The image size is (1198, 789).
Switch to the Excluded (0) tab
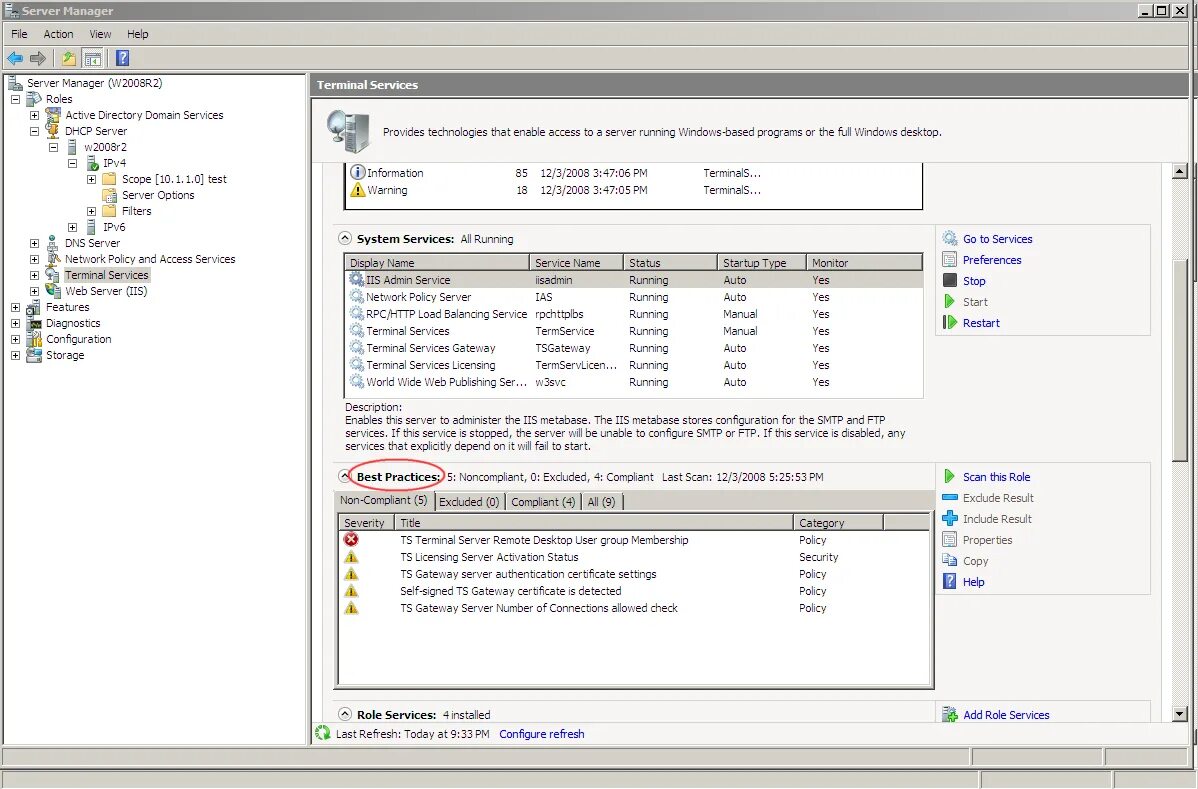468,502
